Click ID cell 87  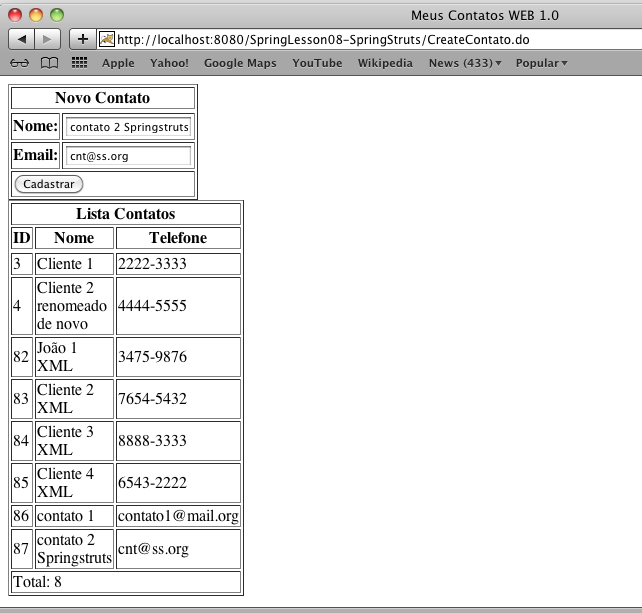[22, 549]
